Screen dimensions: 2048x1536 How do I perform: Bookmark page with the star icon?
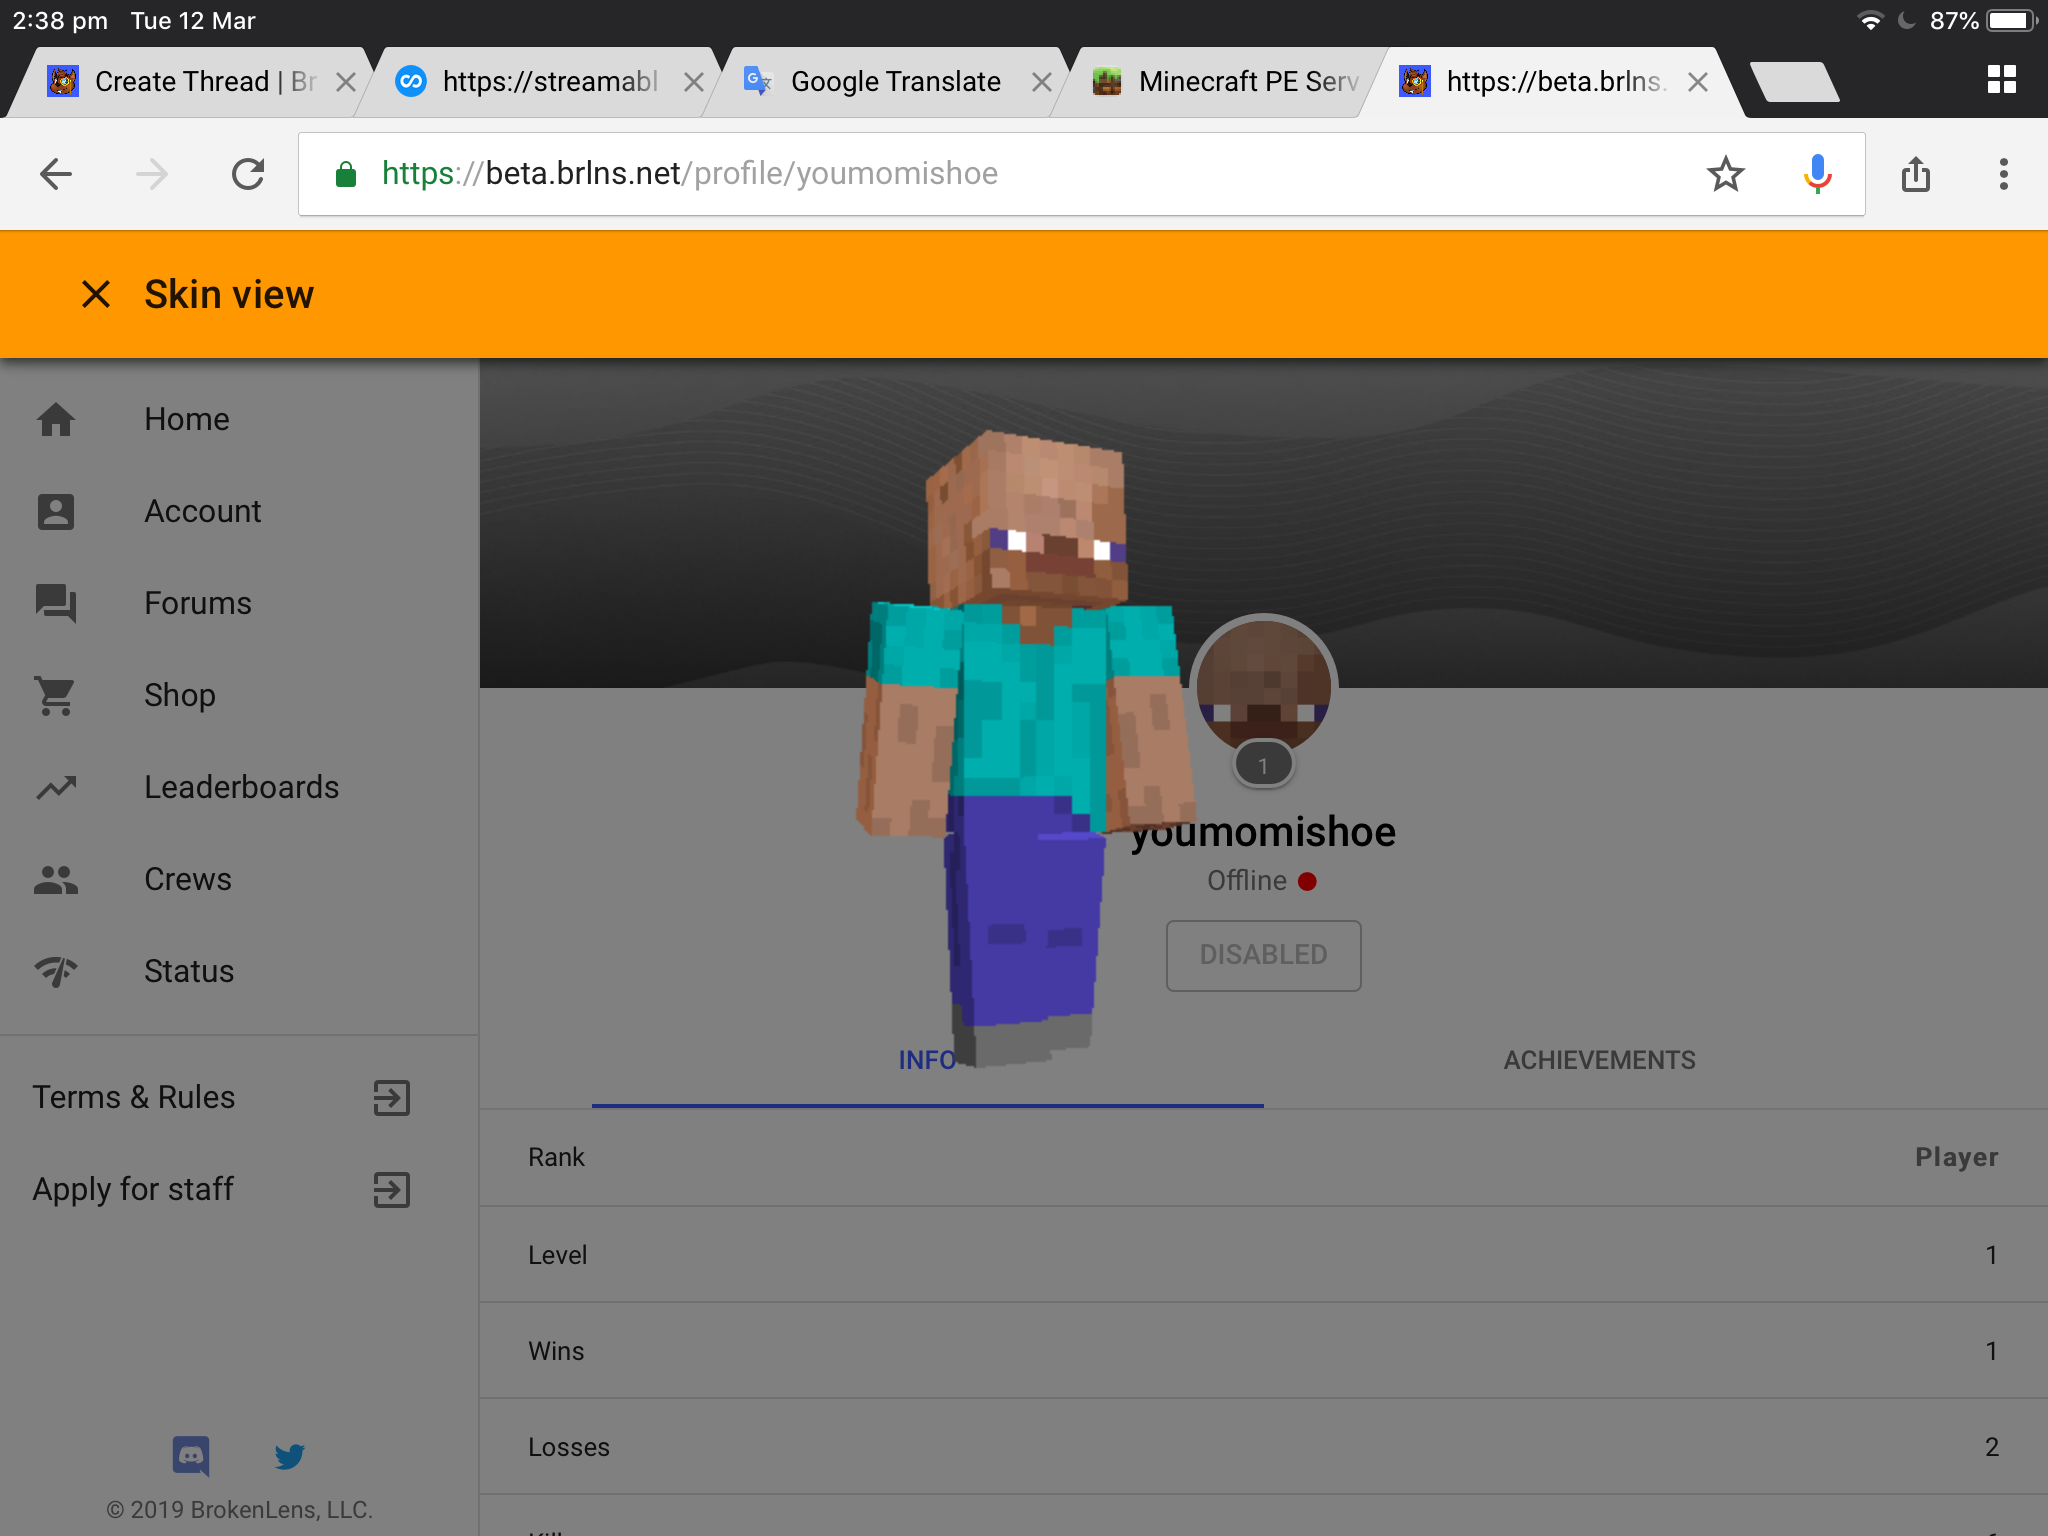click(x=1726, y=174)
